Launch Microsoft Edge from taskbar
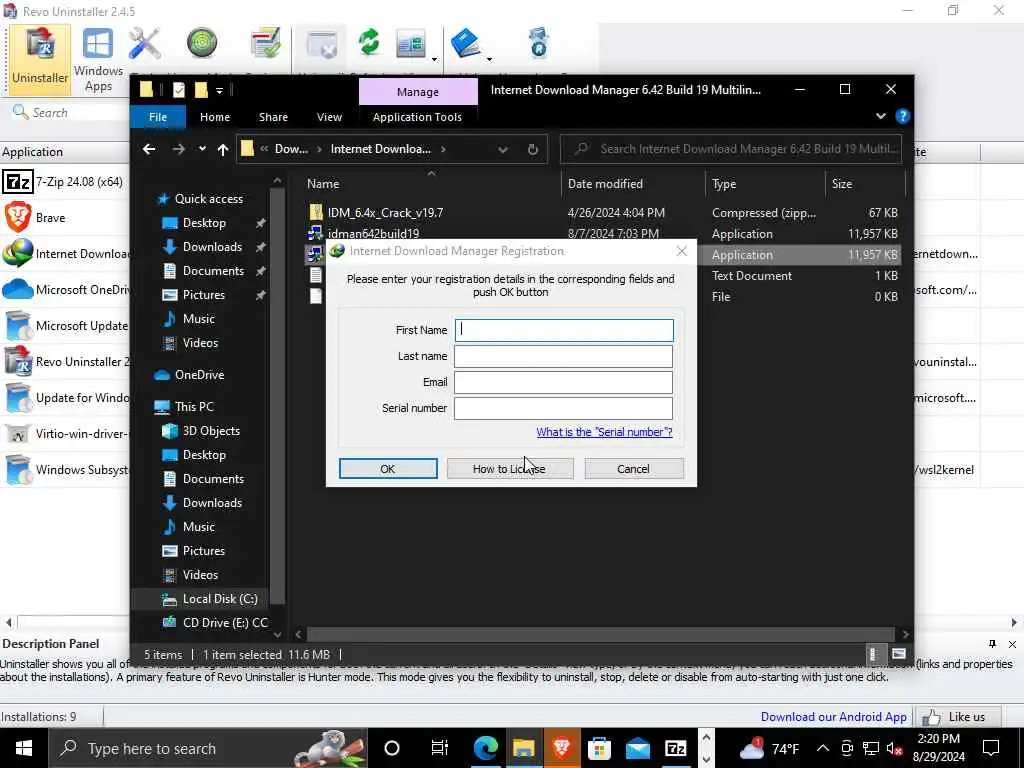Image resolution: width=1024 pixels, height=768 pixels. (x=485, y=748)
